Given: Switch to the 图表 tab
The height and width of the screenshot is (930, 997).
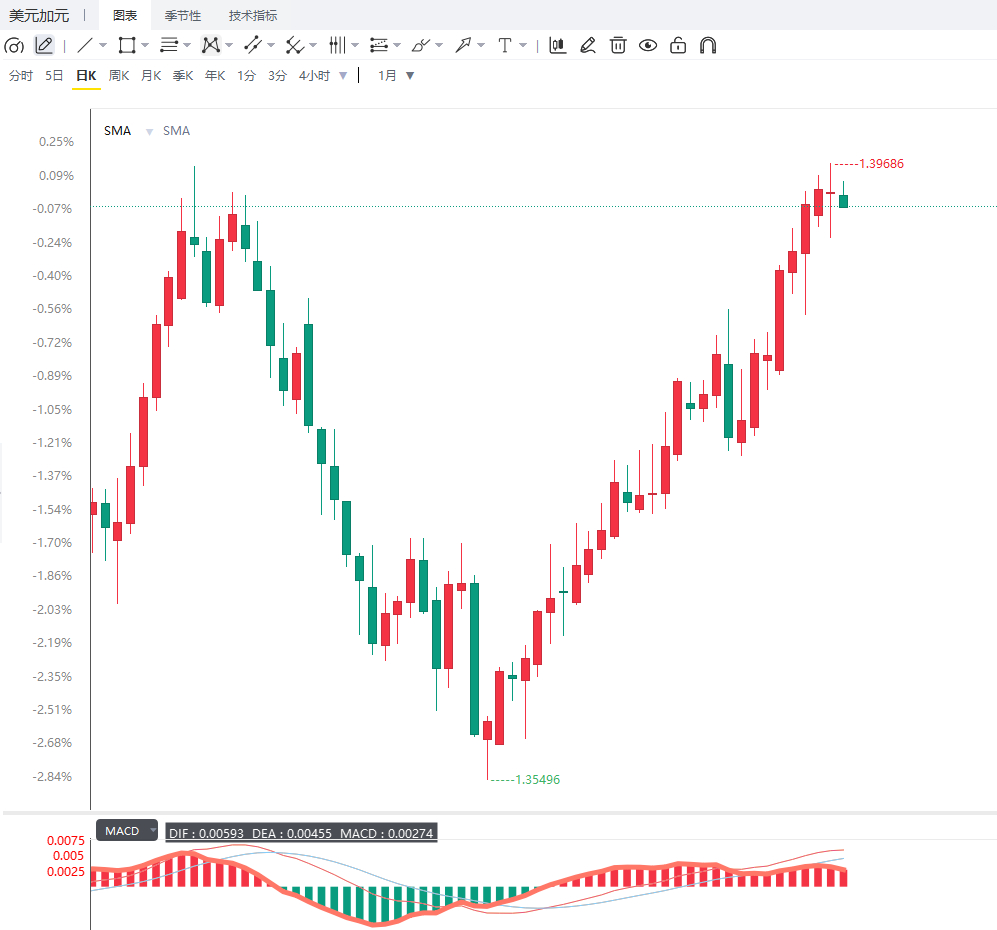Looking at the screenshot, I should tap(125, 15).
